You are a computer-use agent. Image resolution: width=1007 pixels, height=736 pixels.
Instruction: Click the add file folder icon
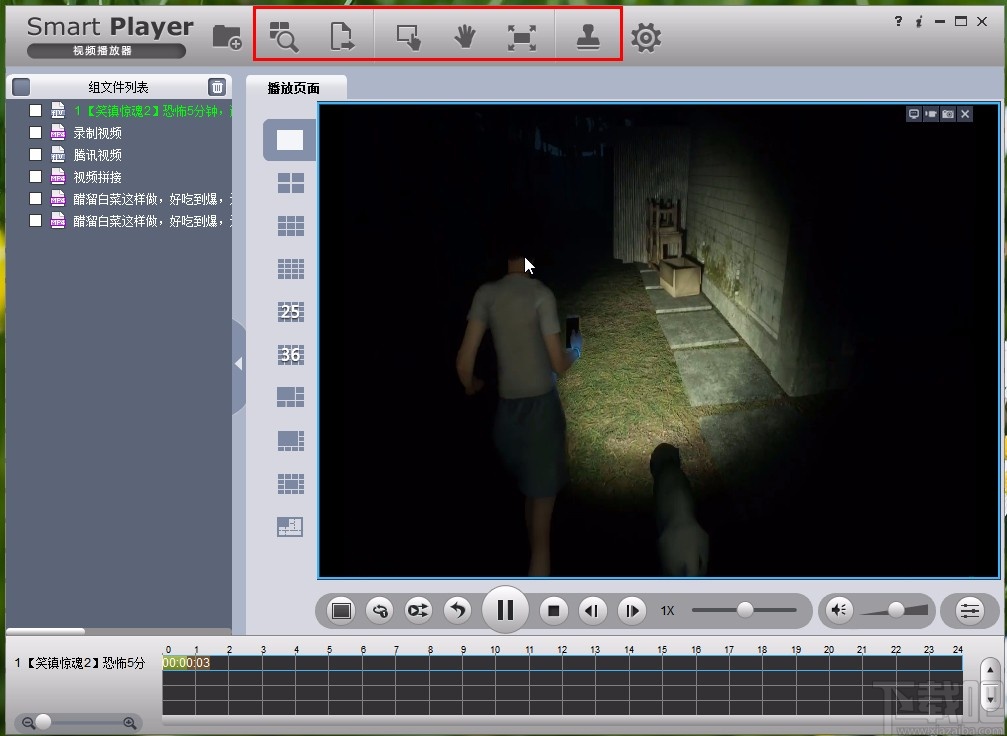pos(227,38)
